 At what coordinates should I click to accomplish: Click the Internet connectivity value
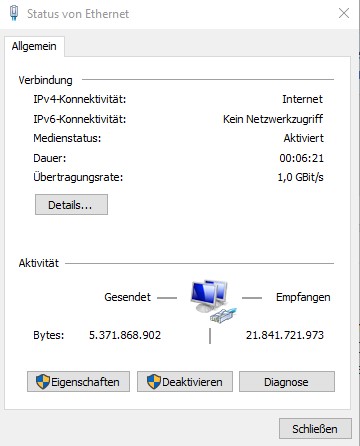click(303, 99)
